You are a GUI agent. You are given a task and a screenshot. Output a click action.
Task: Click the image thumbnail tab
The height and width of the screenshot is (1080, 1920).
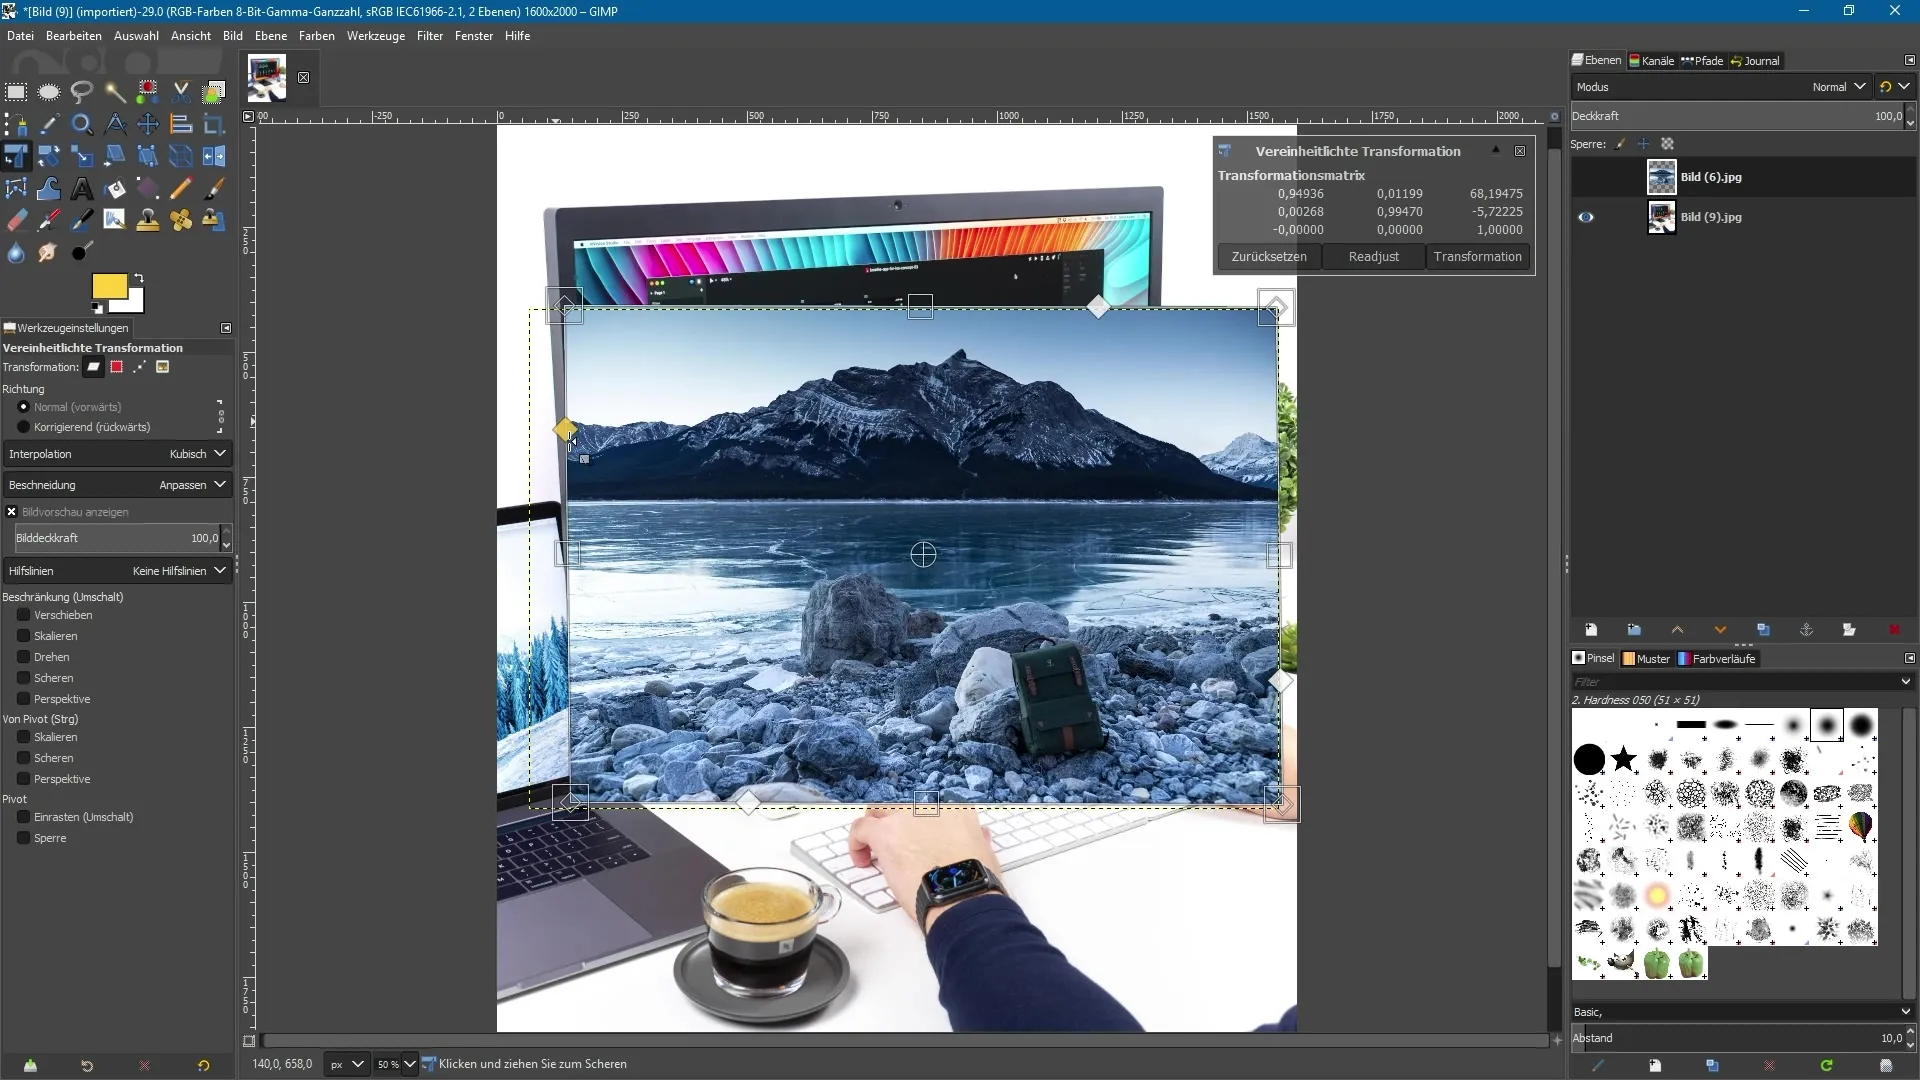[267, 78]
